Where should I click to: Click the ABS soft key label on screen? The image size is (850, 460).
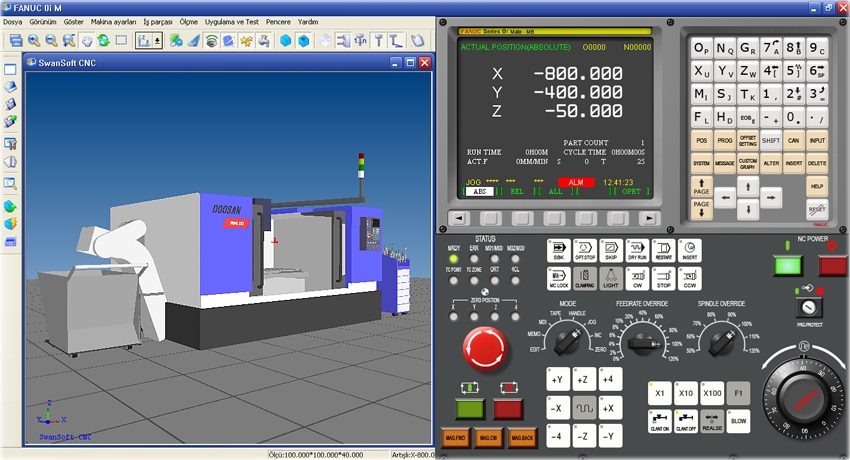[480, 191]
